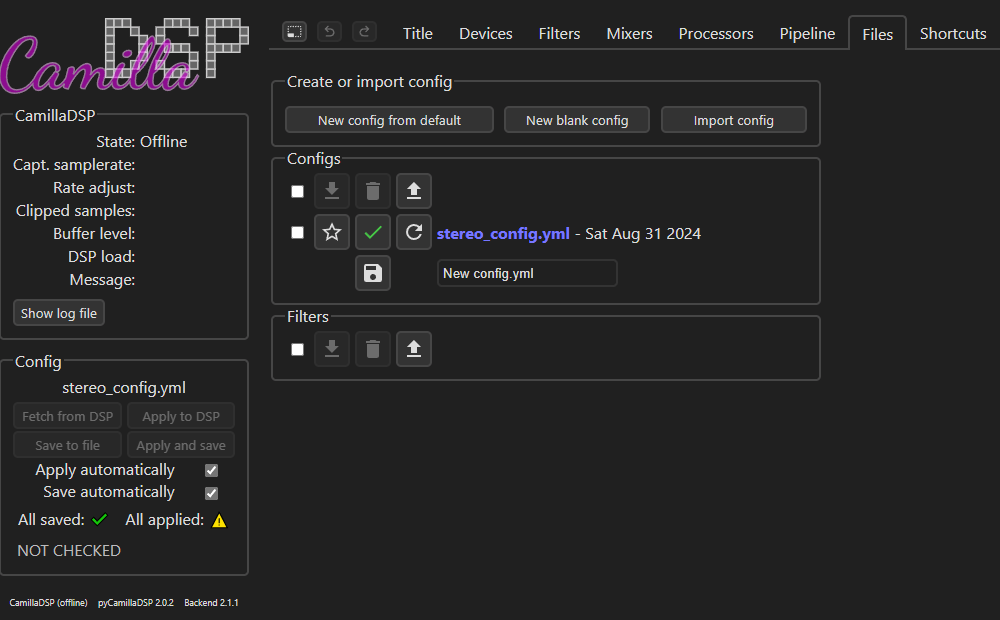Click Backend 2.1.1 version text

[x=211, y=603]
